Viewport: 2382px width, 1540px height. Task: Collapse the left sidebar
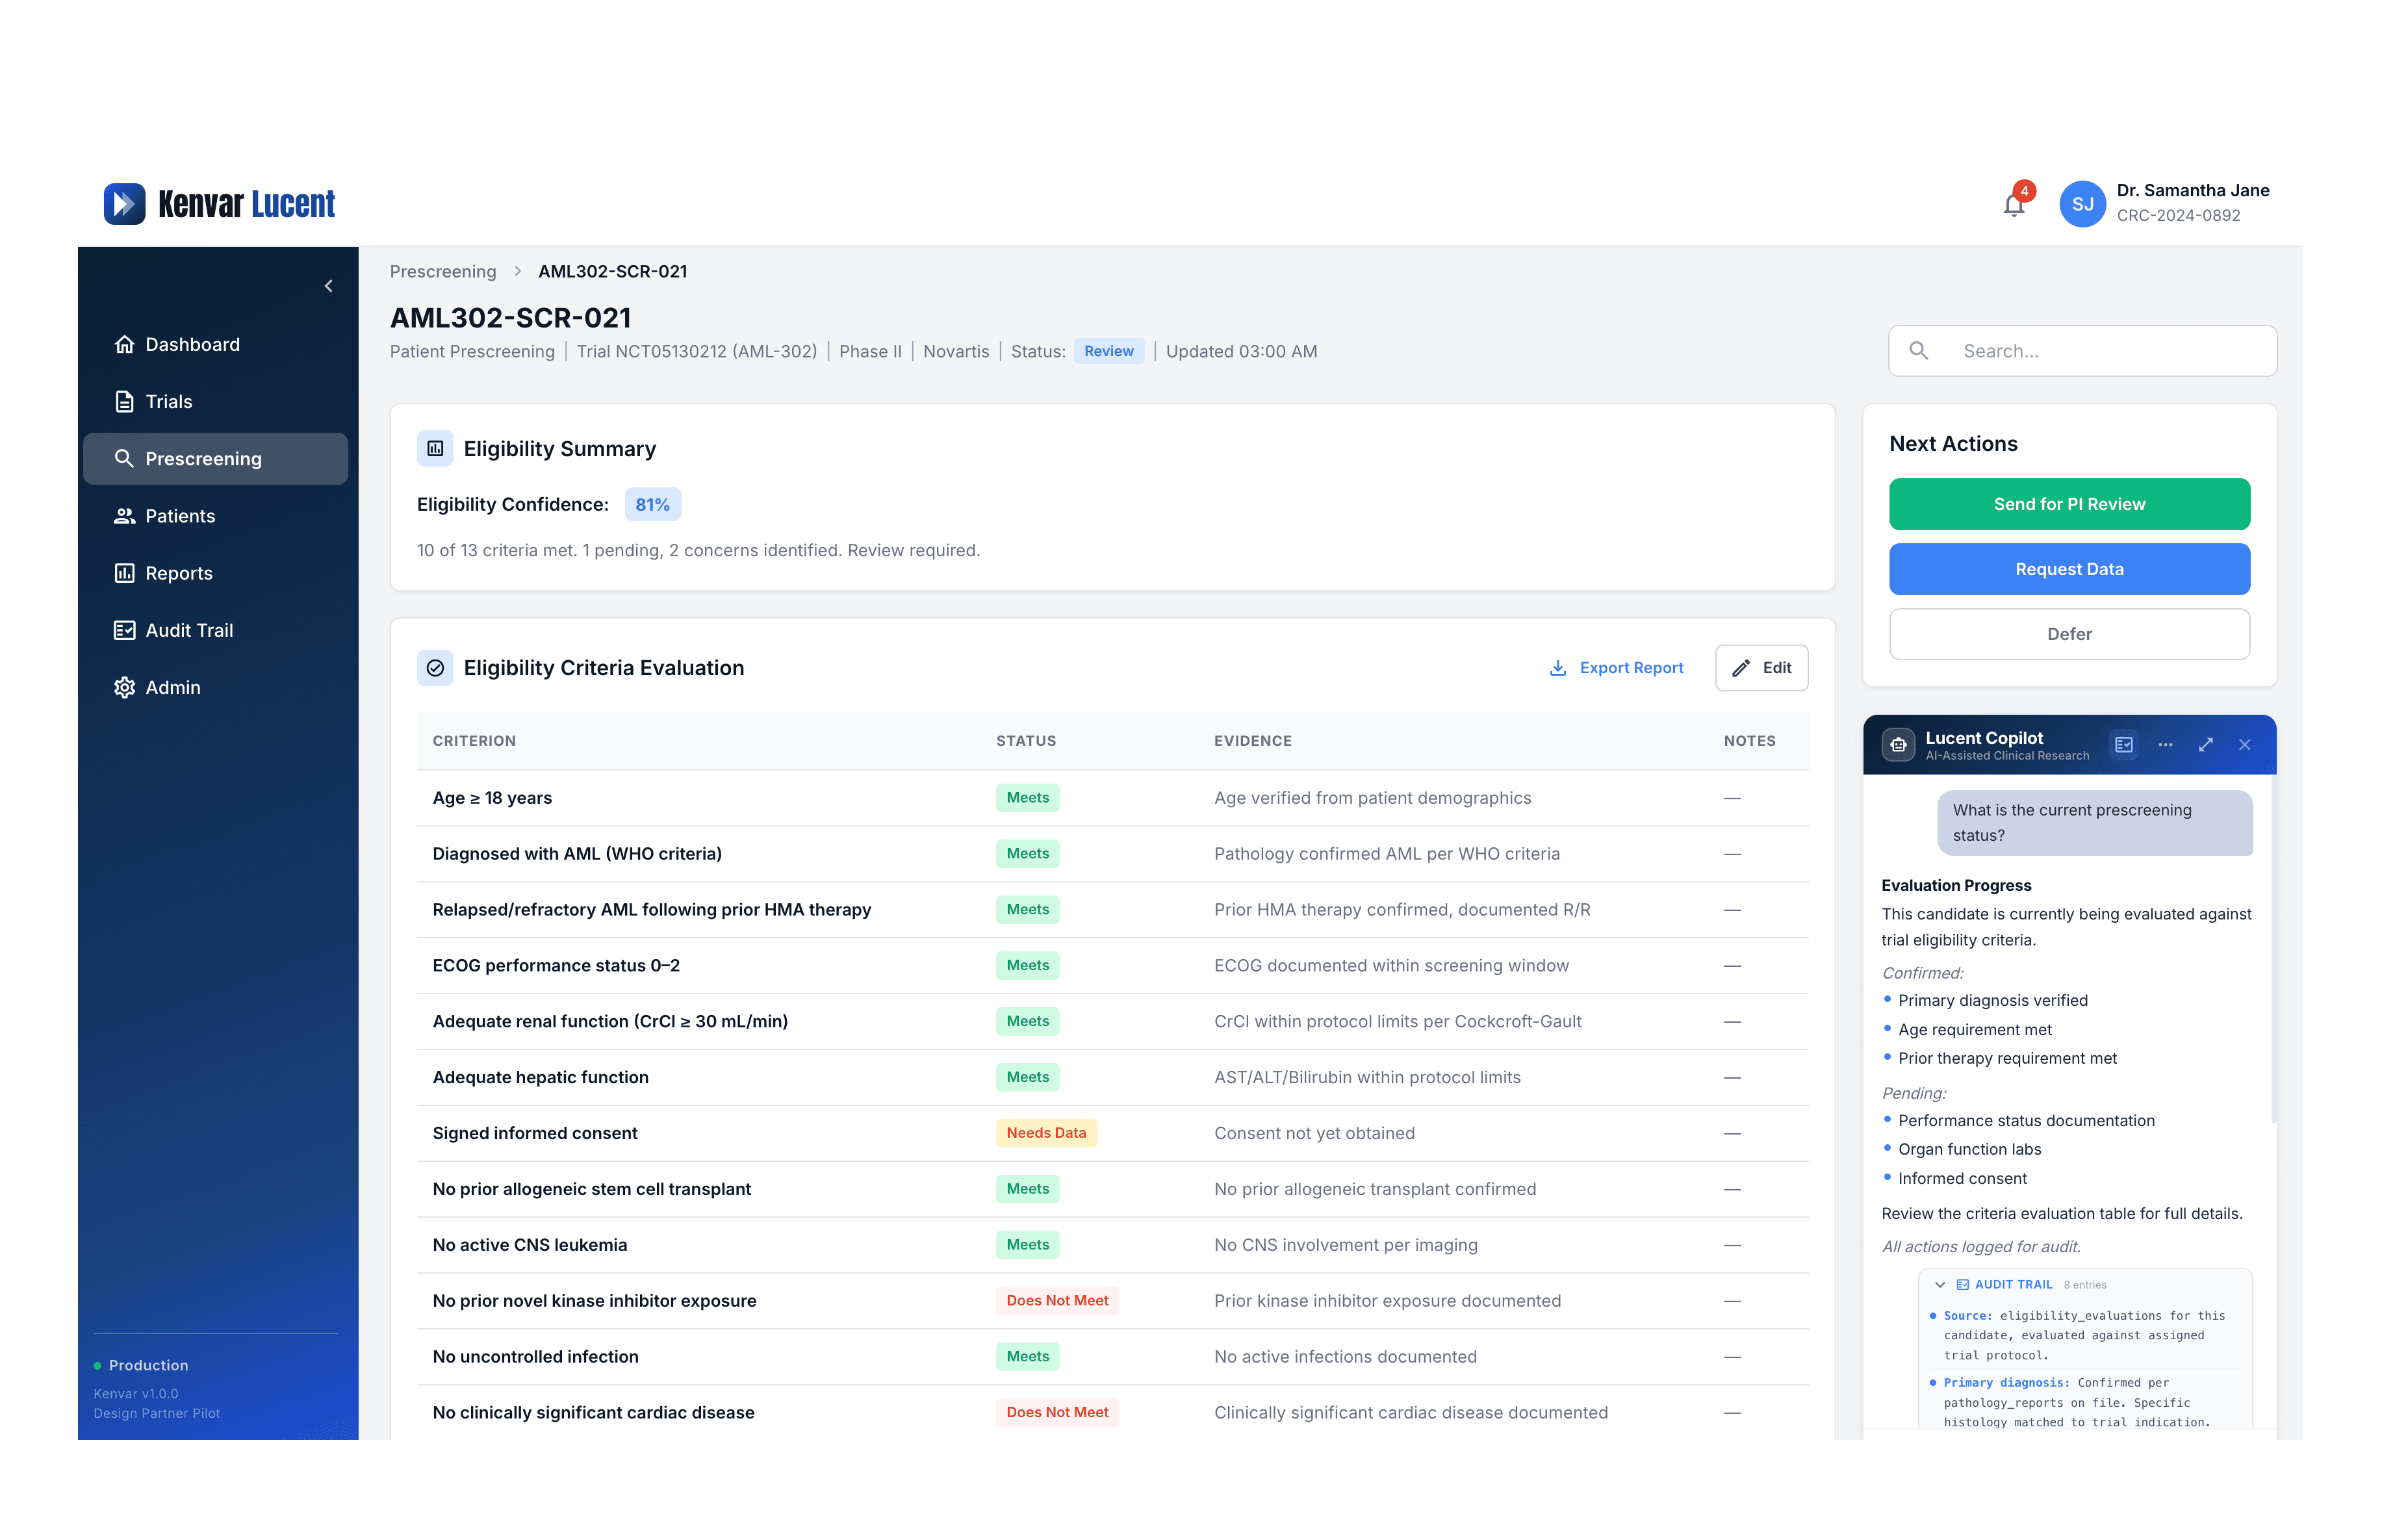(x=328, y=286)
